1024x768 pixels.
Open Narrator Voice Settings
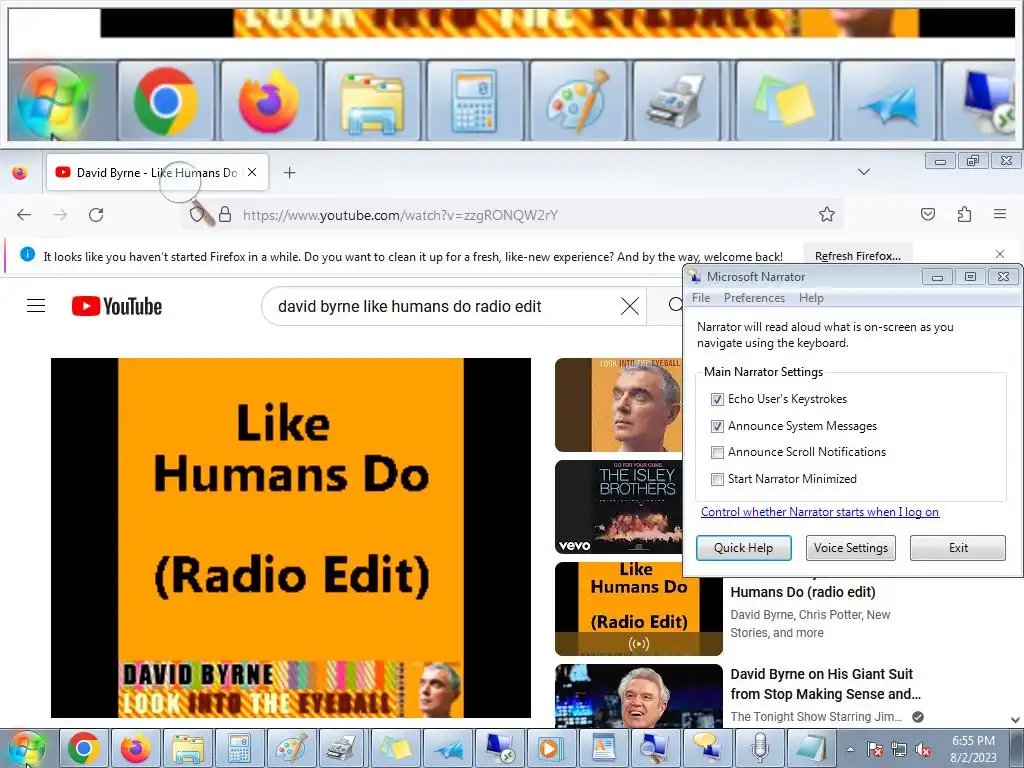point(850,548)
